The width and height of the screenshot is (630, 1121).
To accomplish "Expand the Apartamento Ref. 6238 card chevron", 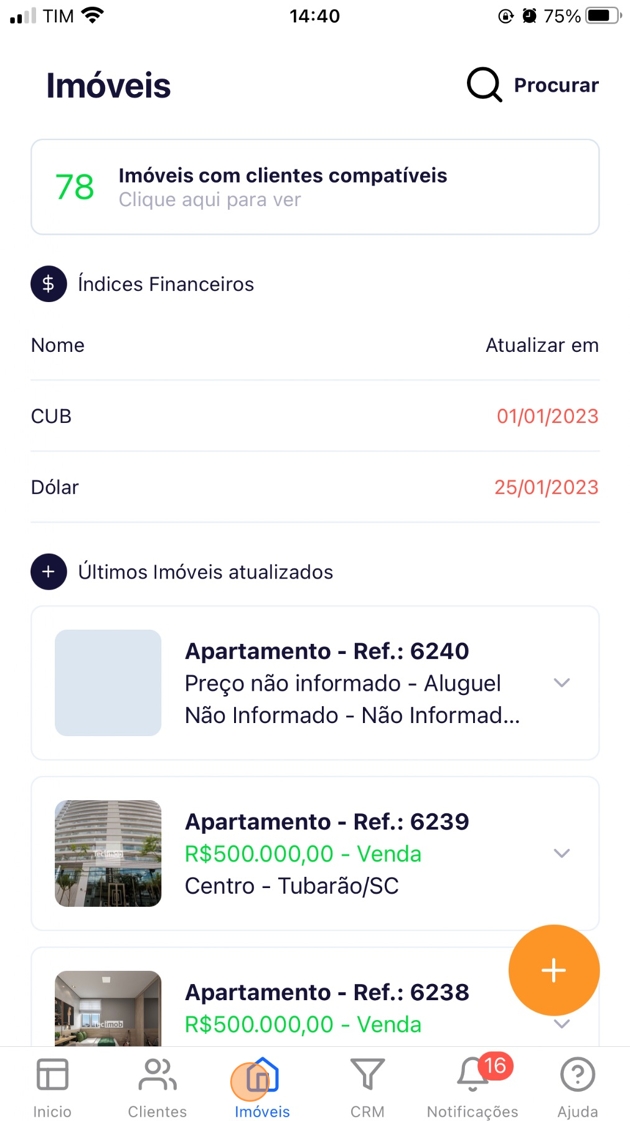I will [562, 1024].
